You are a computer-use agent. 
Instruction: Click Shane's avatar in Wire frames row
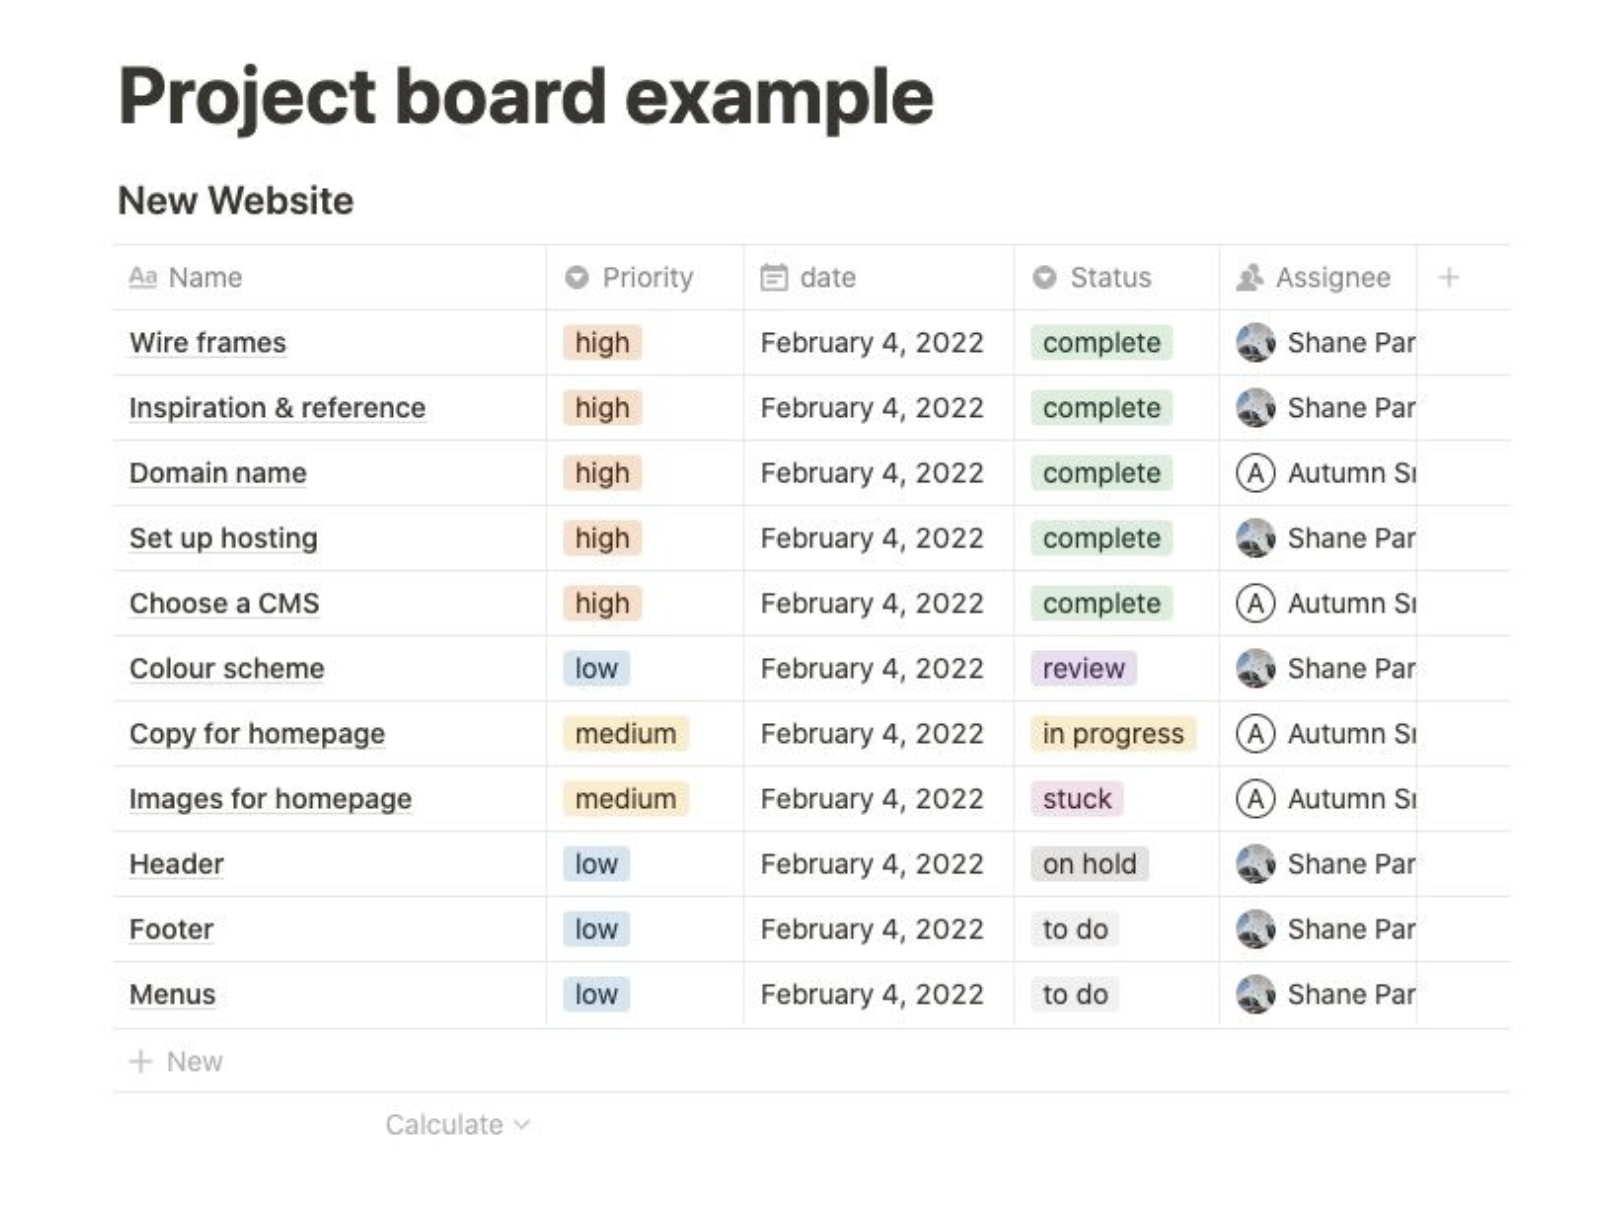pyautogui.click(x=1255, y=342)
